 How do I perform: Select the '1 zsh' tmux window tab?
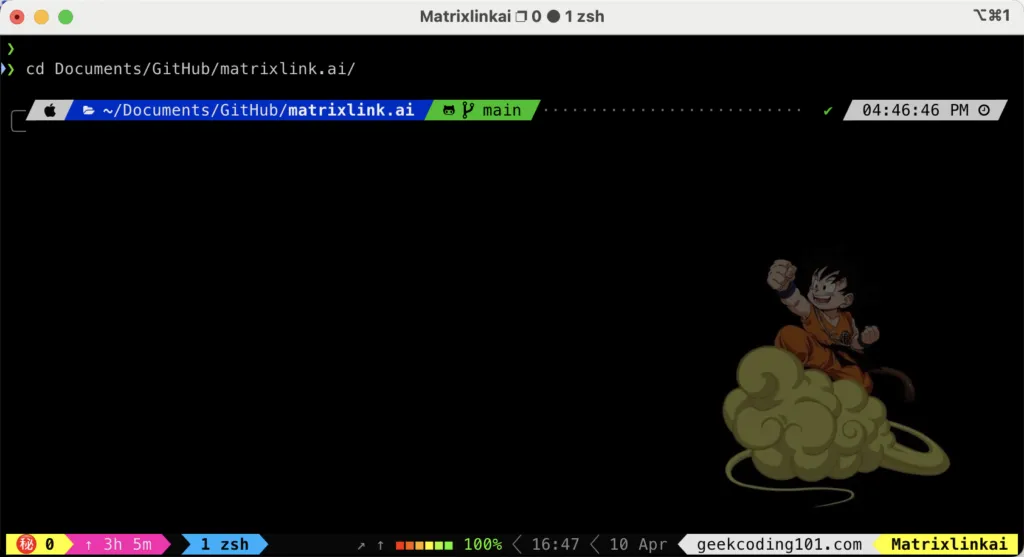(x=224, y=544)
